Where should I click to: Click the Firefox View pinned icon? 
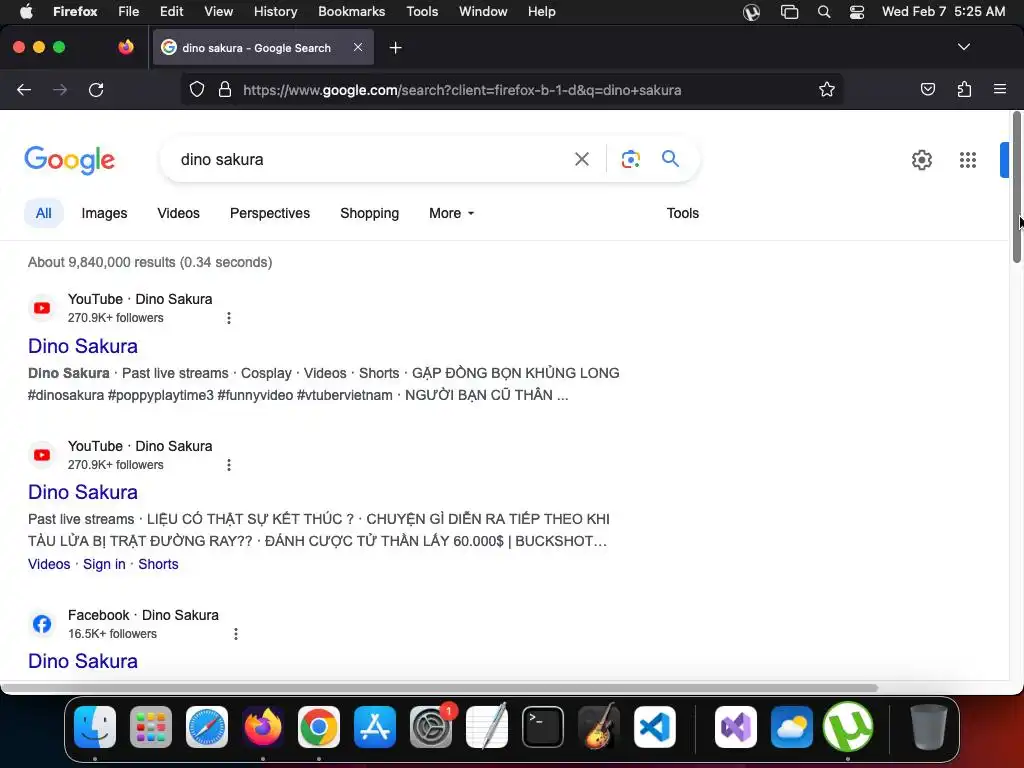coord(126,47)
